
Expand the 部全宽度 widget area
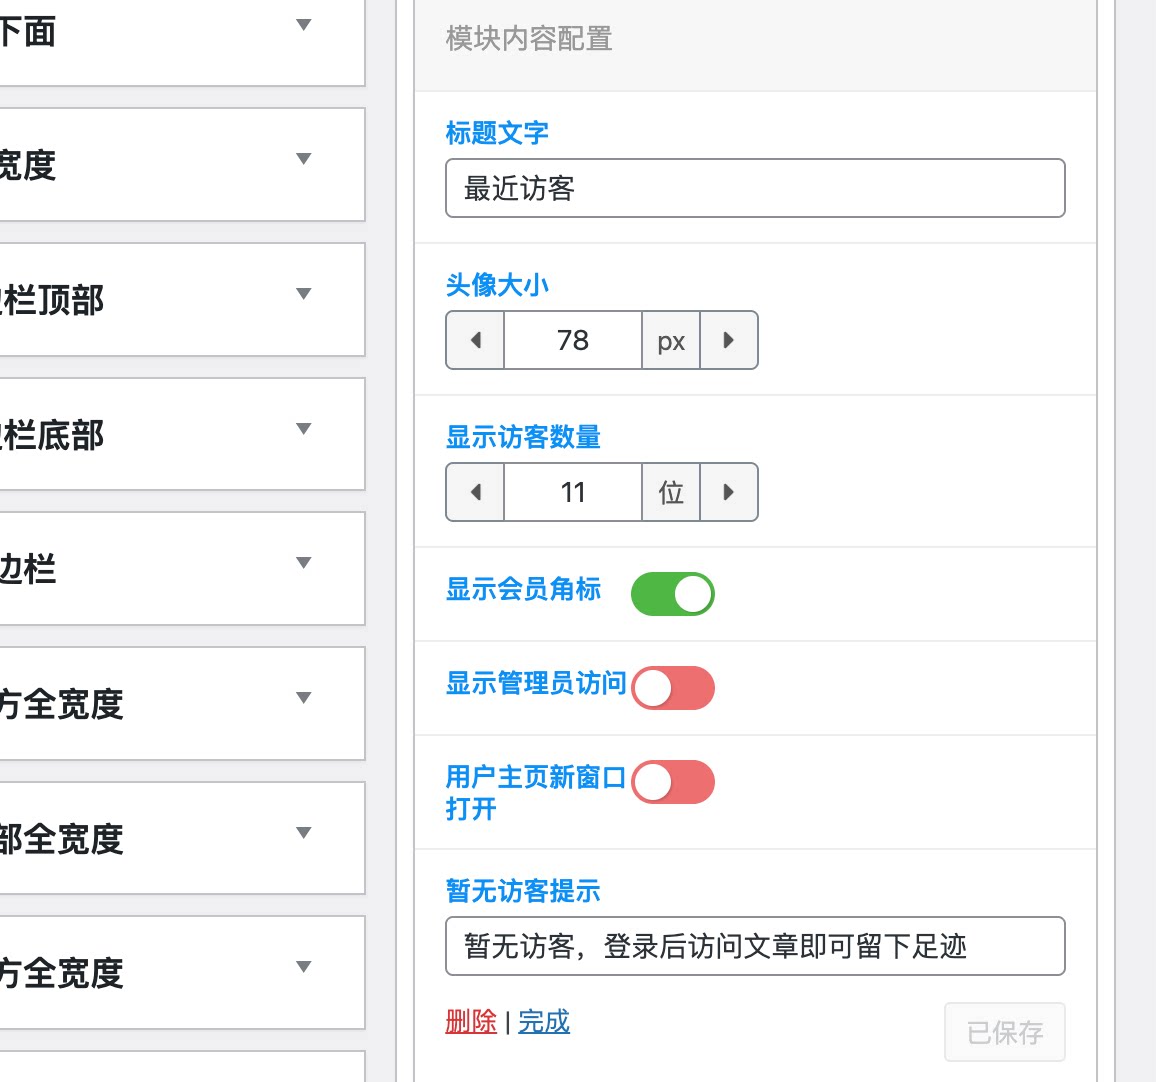point(303,832)
